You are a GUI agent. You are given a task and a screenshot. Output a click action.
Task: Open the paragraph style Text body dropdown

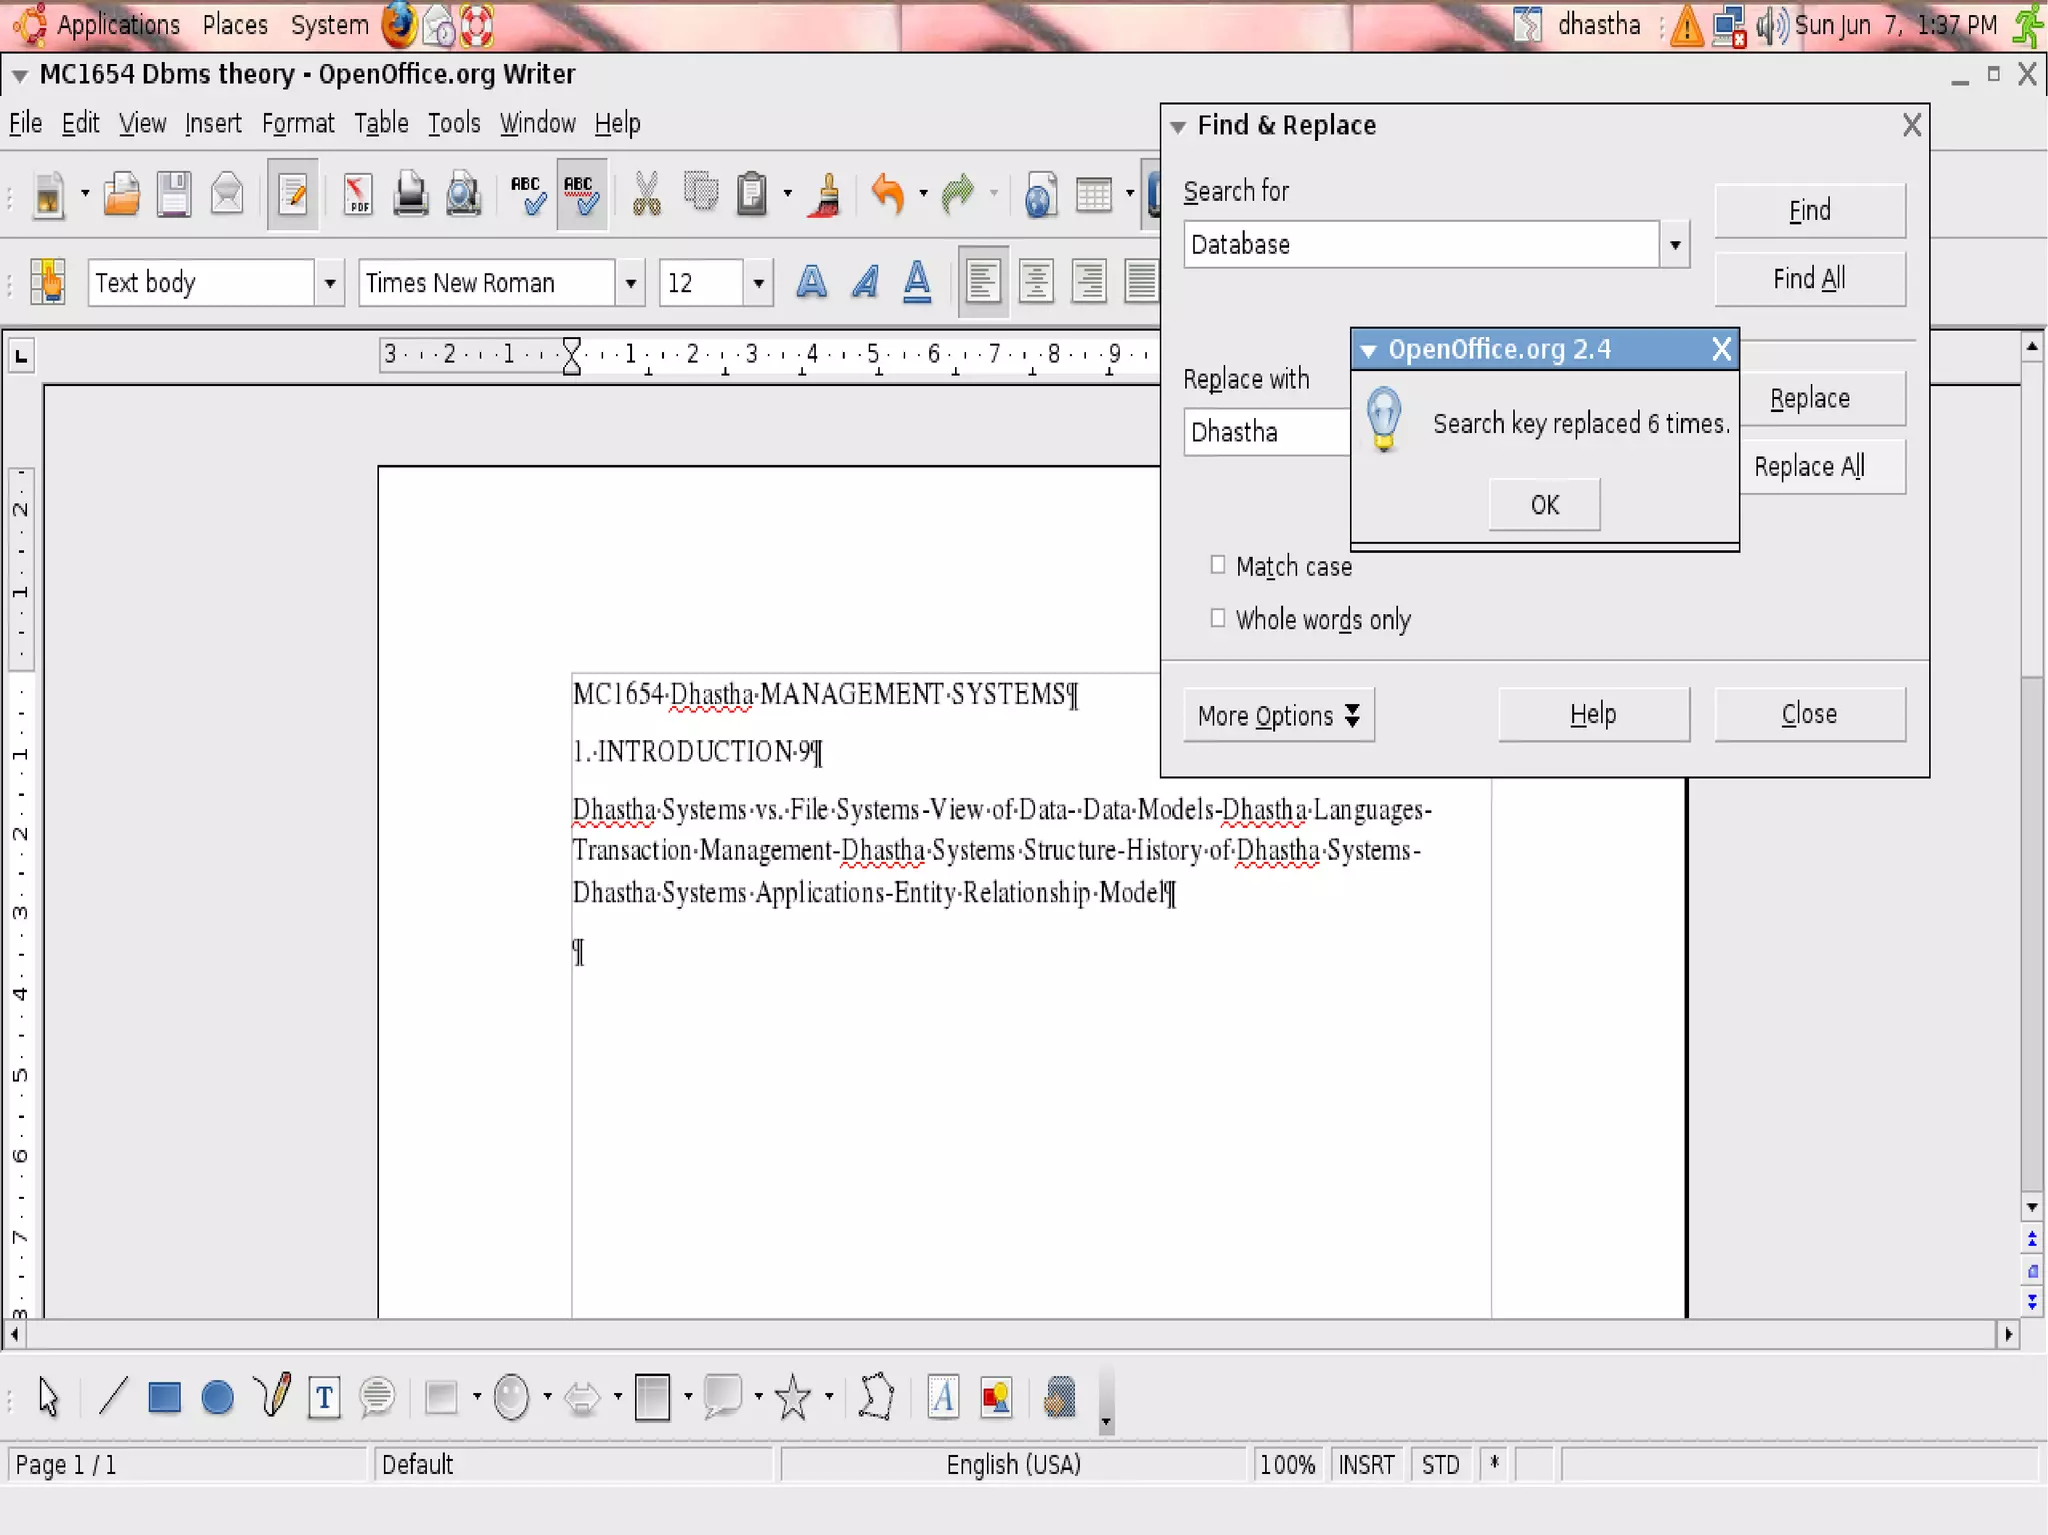coord(329,283)
